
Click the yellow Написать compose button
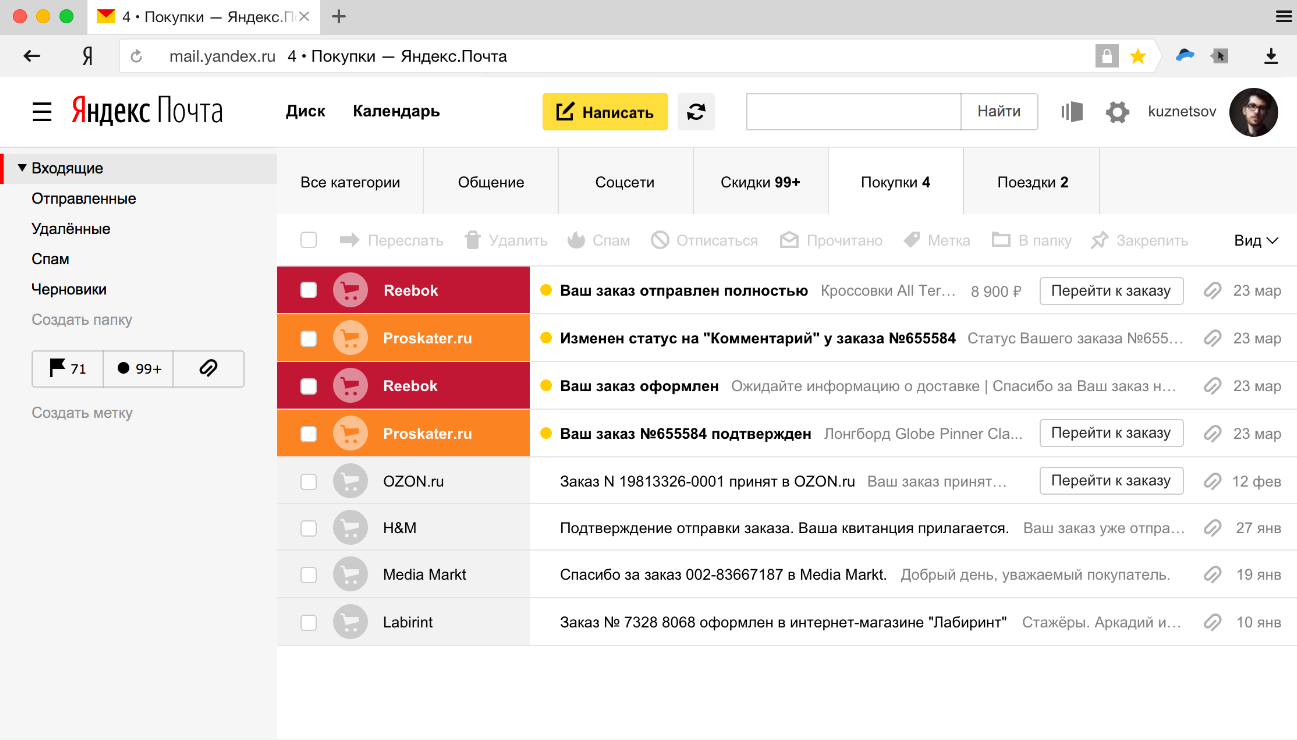pos(605,112)
